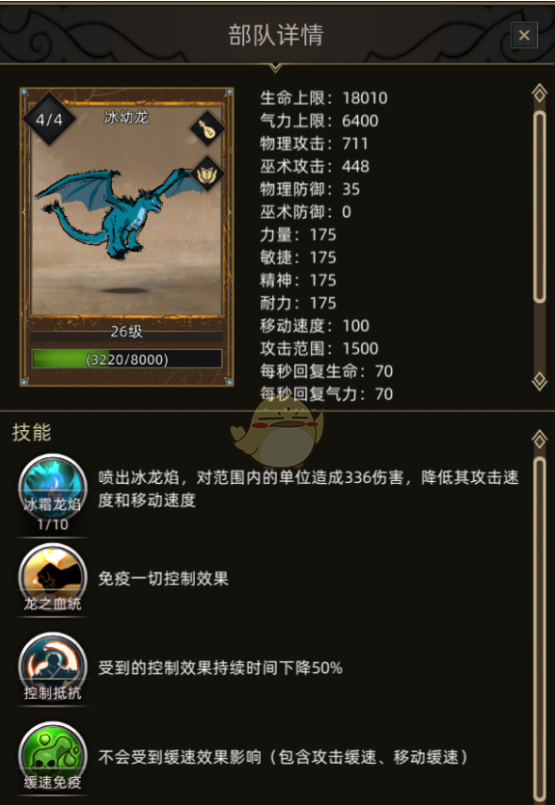Viewport: 555px width, 805px height.
Task: Click the stats list scrollbar thumb
Action: (x=539, y=206)
